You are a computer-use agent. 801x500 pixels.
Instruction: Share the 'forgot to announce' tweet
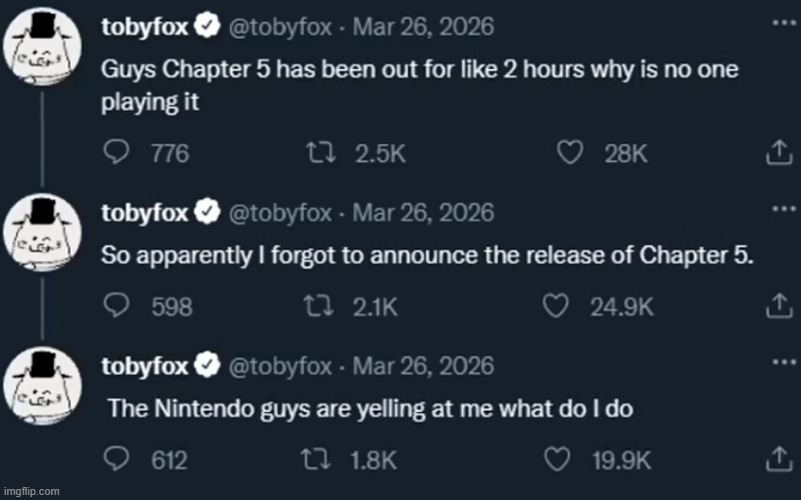[x=777, y=307]
